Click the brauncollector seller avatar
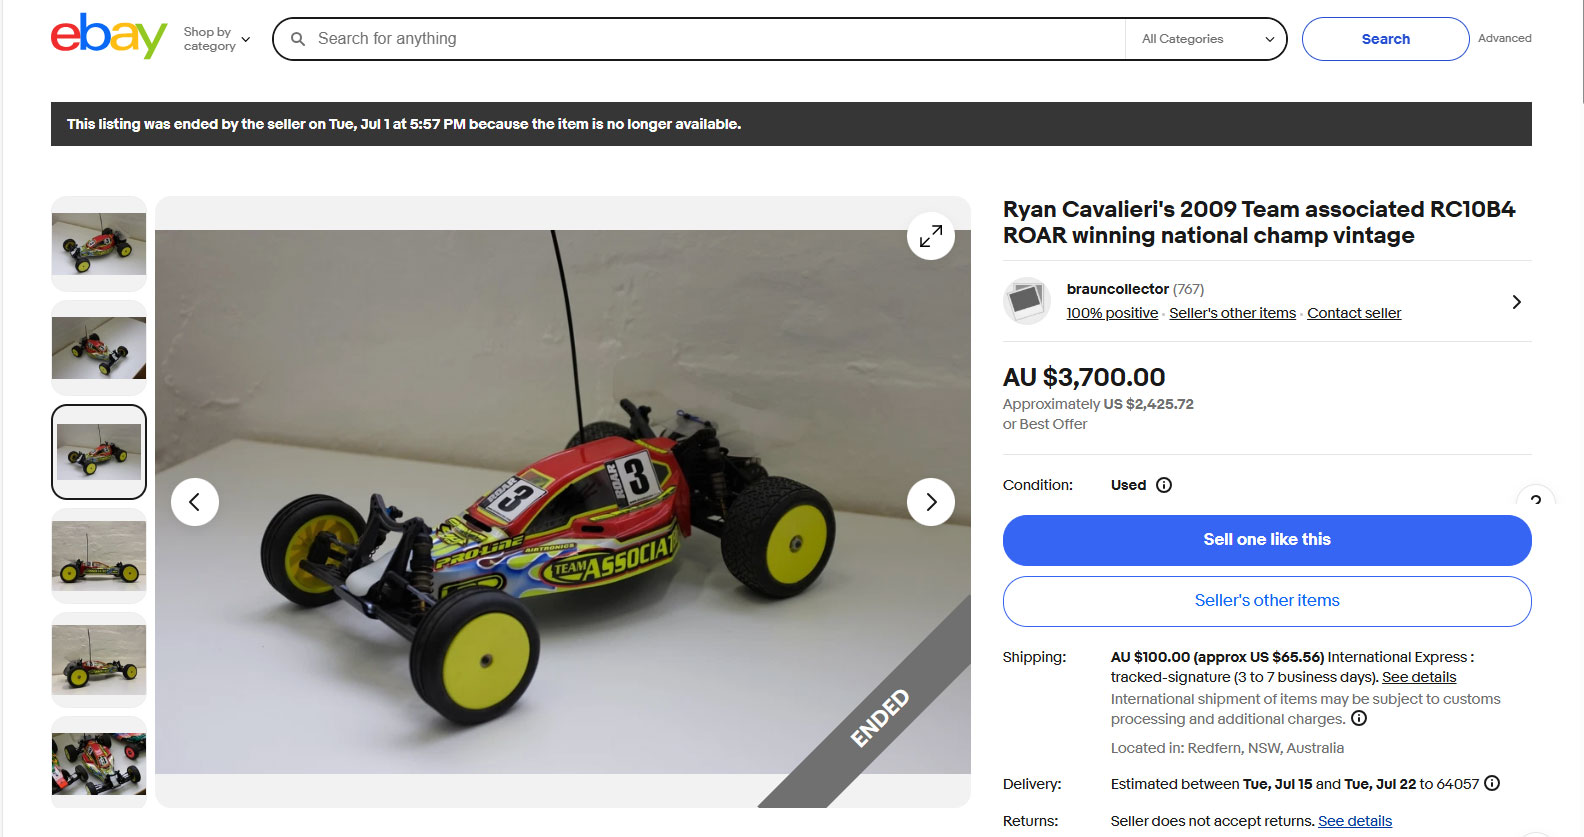Screen dimensions: 1584x837 [x=1027, y=301]
